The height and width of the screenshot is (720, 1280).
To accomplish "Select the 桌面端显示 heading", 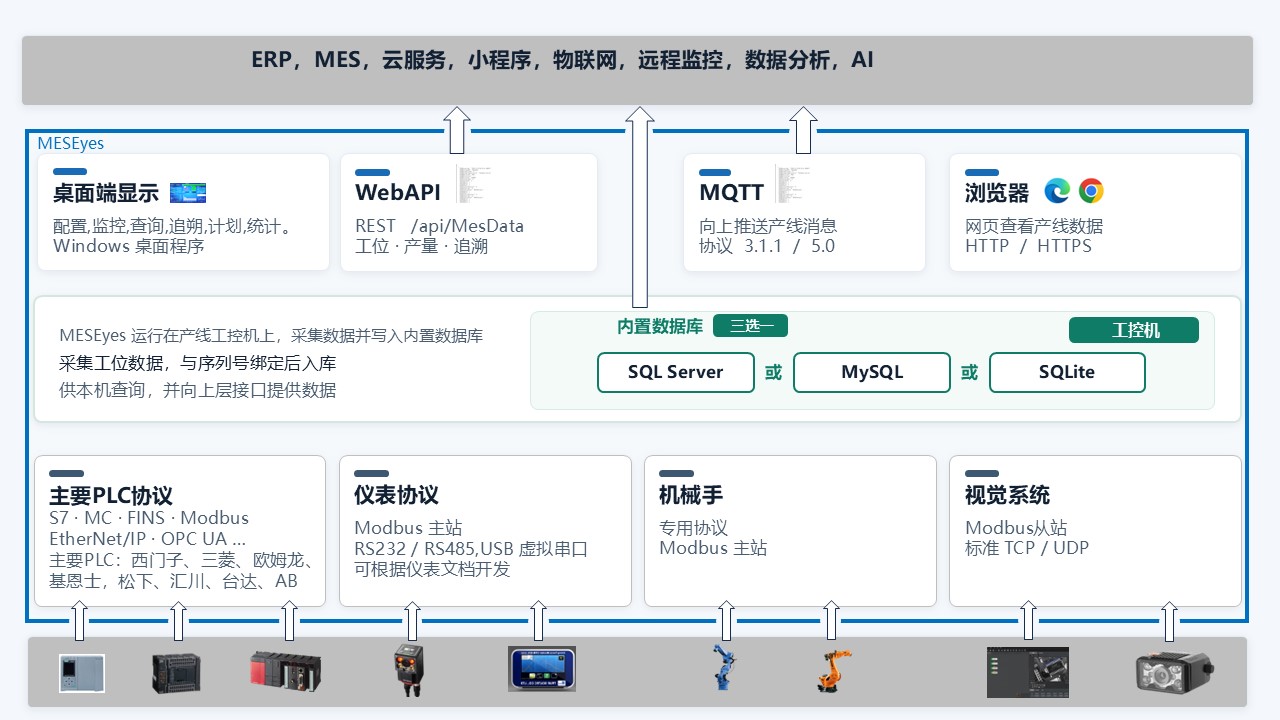I will (106, 193).
